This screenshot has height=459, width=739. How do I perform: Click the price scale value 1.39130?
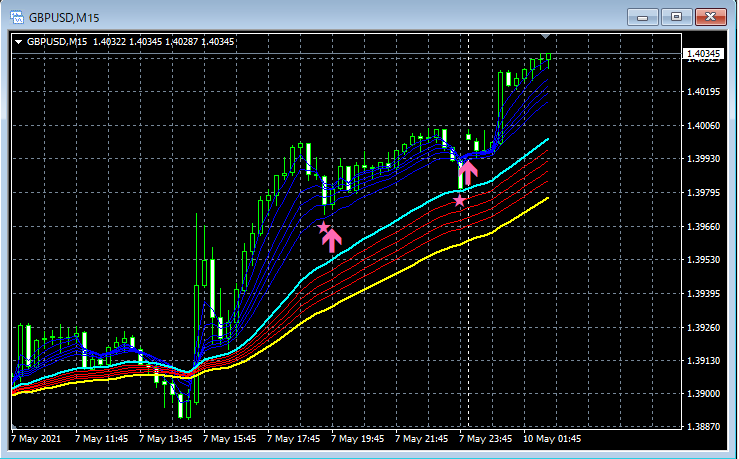point(704,361)
